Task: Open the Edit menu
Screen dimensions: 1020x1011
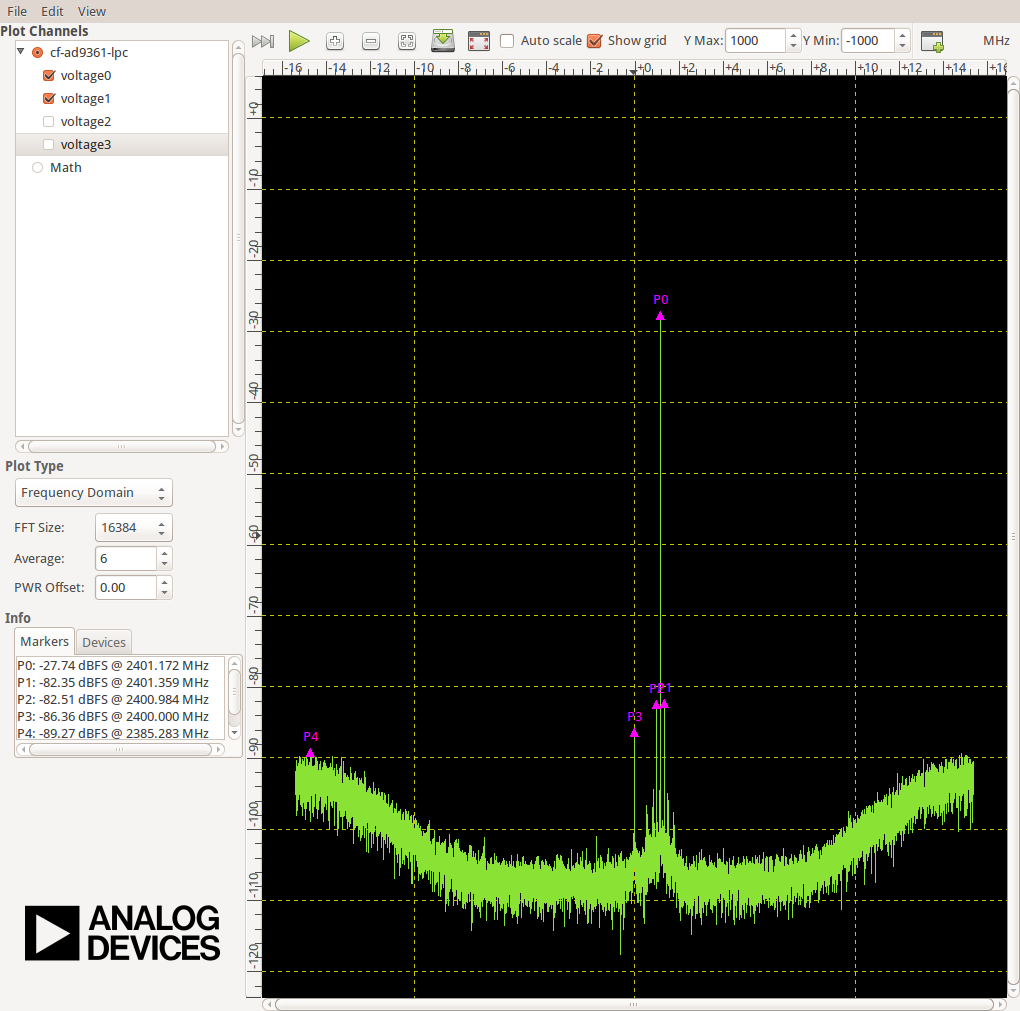Action: coord(52,11)
